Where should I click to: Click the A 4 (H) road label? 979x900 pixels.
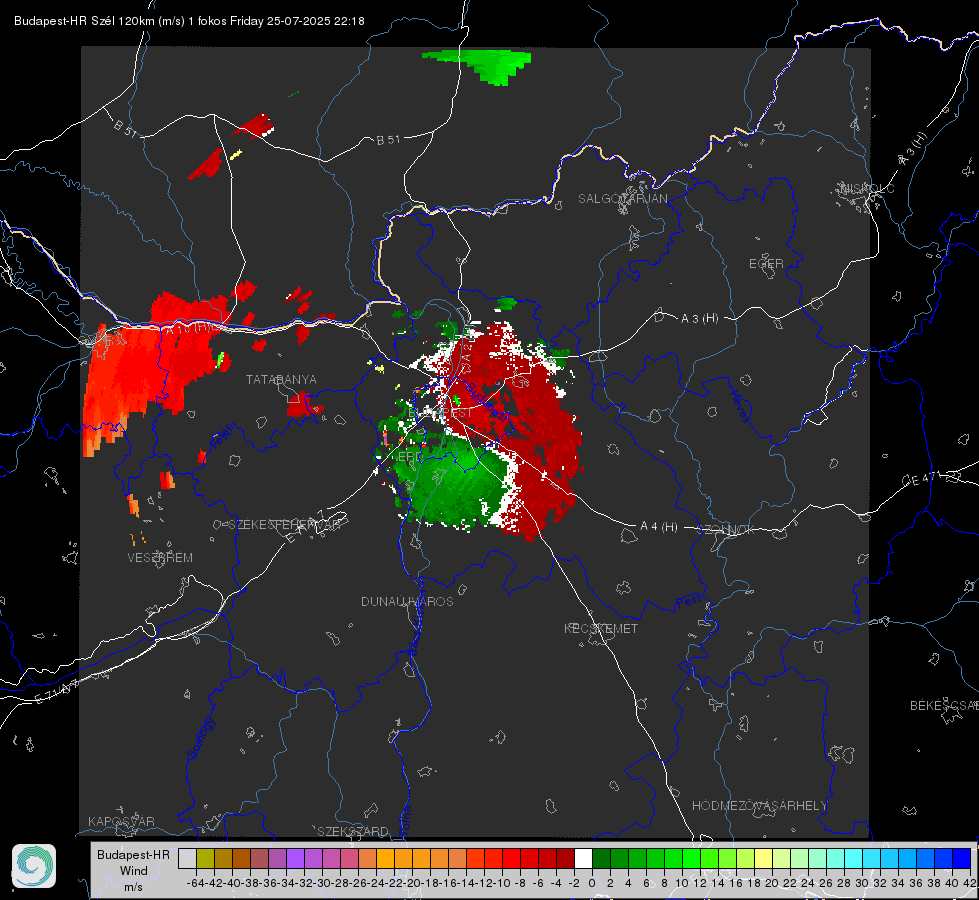point(659,527)
